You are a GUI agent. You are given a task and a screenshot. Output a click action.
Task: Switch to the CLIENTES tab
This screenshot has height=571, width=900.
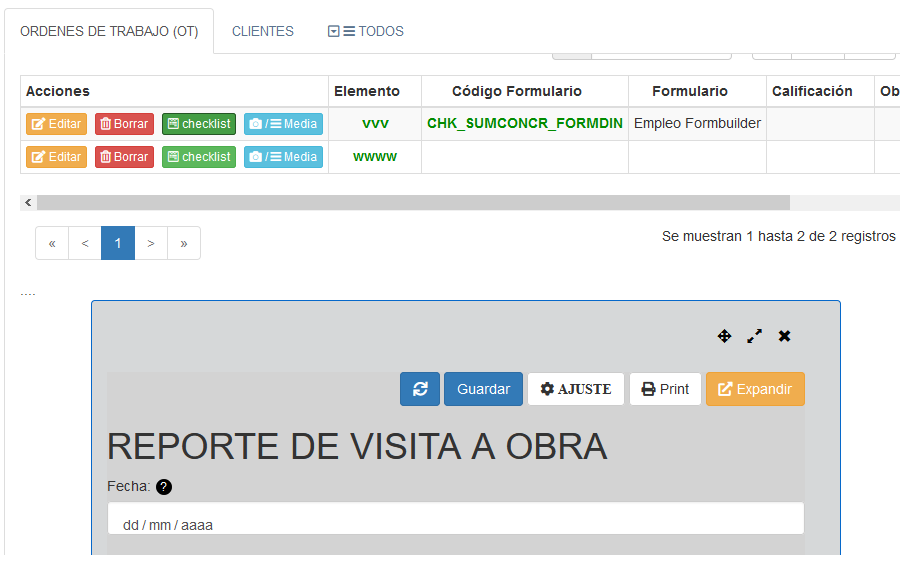263,31
